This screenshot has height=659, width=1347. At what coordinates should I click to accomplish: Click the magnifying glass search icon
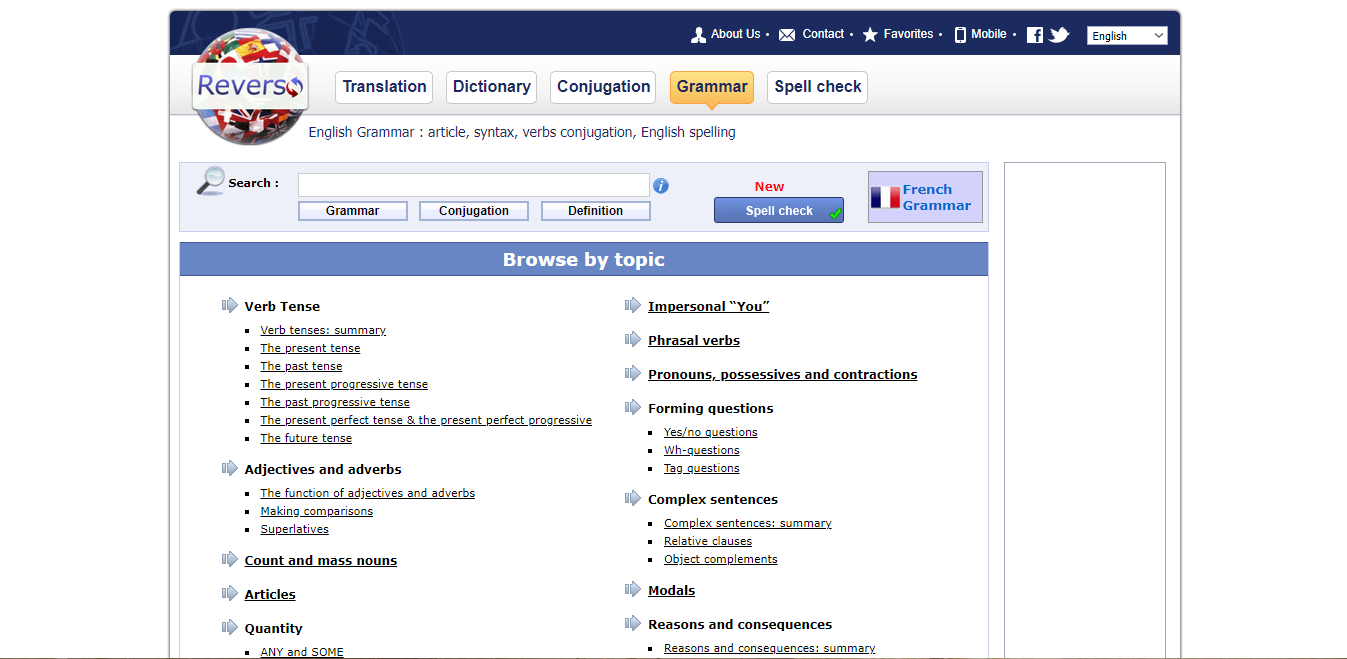[211, 181]
